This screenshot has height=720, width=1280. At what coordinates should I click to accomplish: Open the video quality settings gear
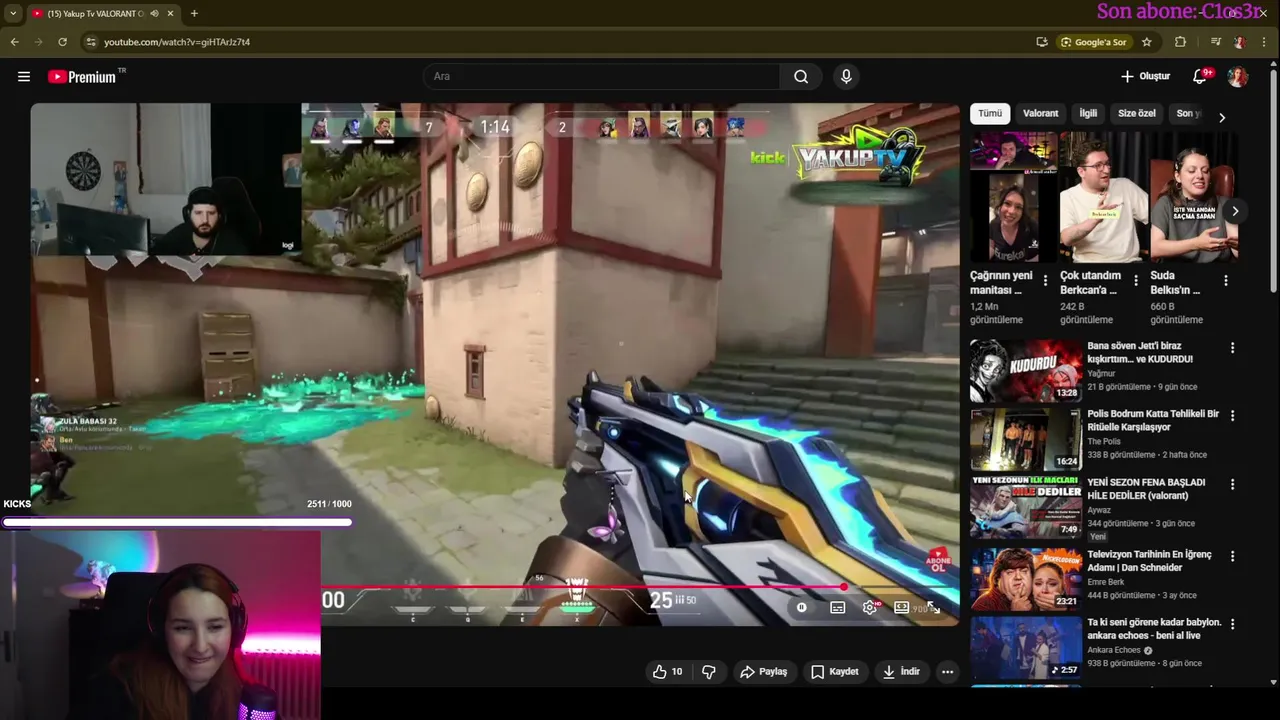[x=870, y=607]
